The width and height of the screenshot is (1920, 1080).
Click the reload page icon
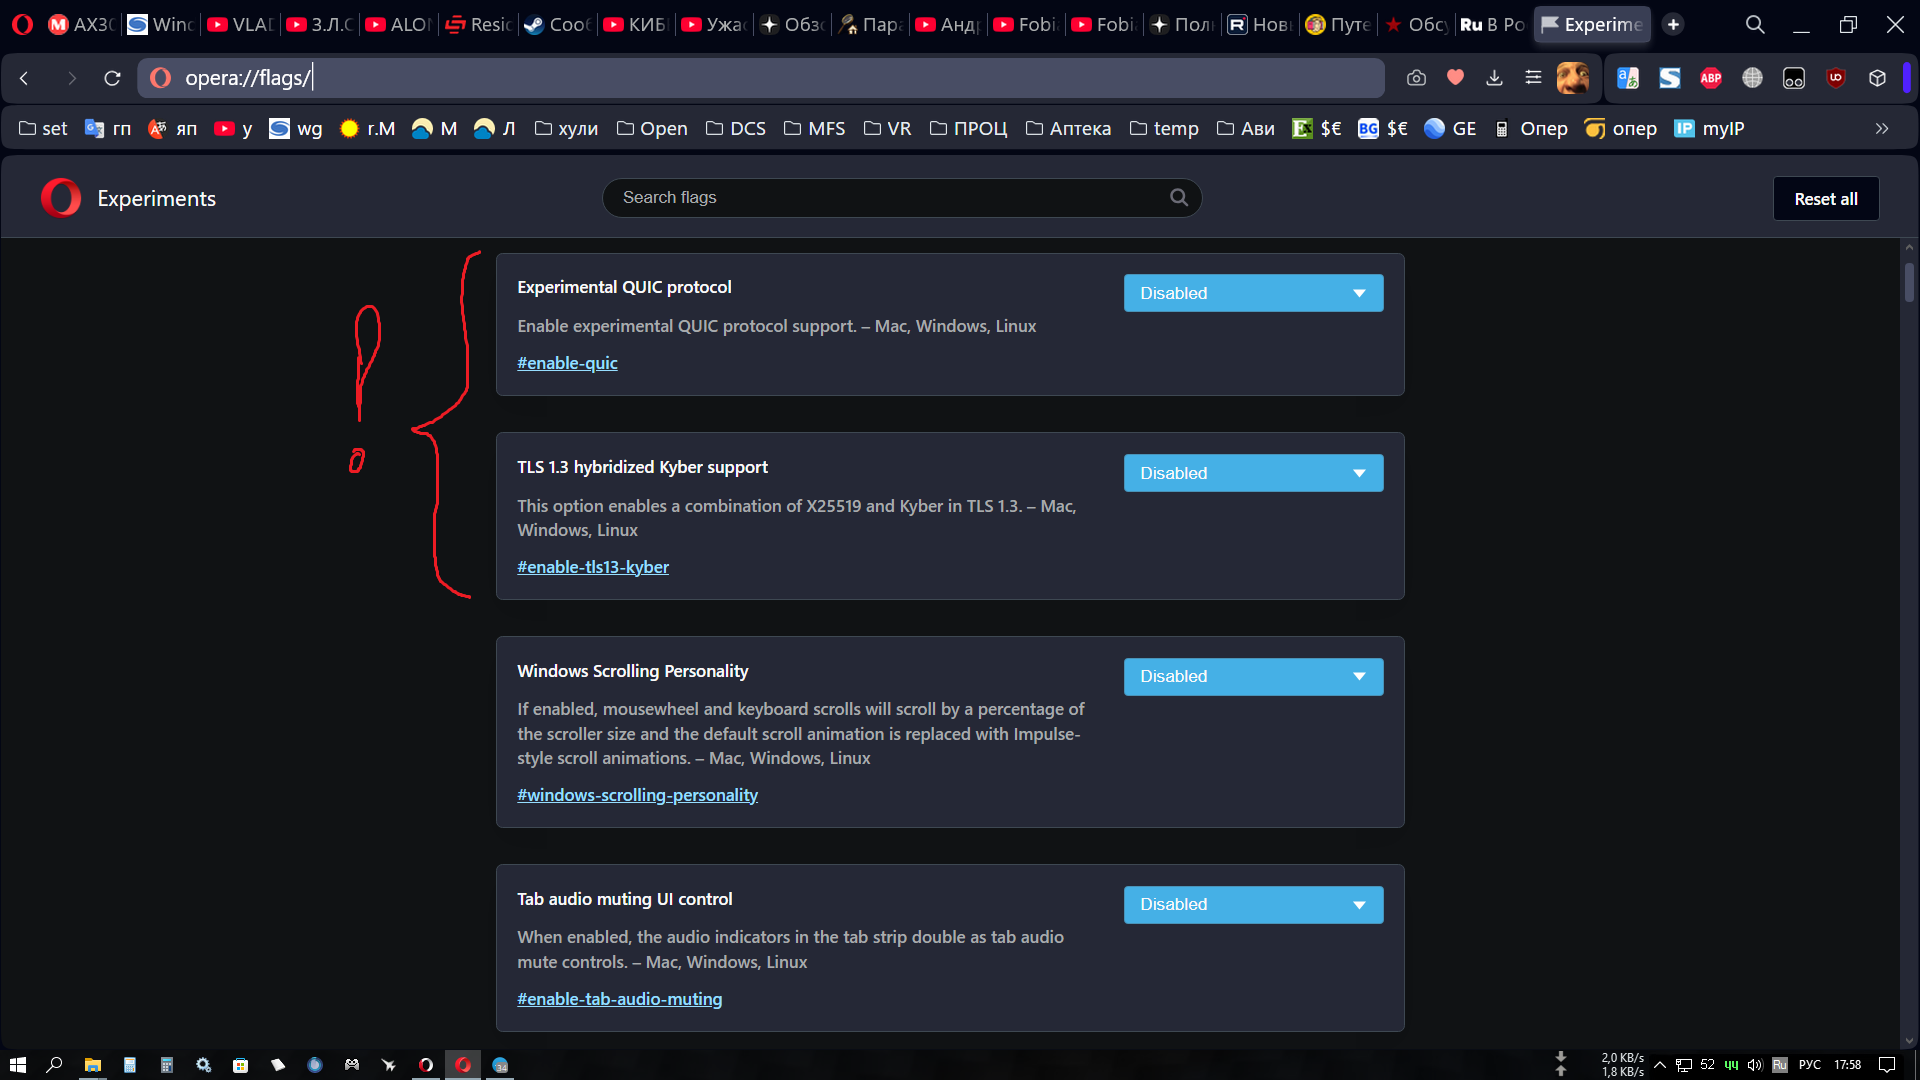(112, 78)
